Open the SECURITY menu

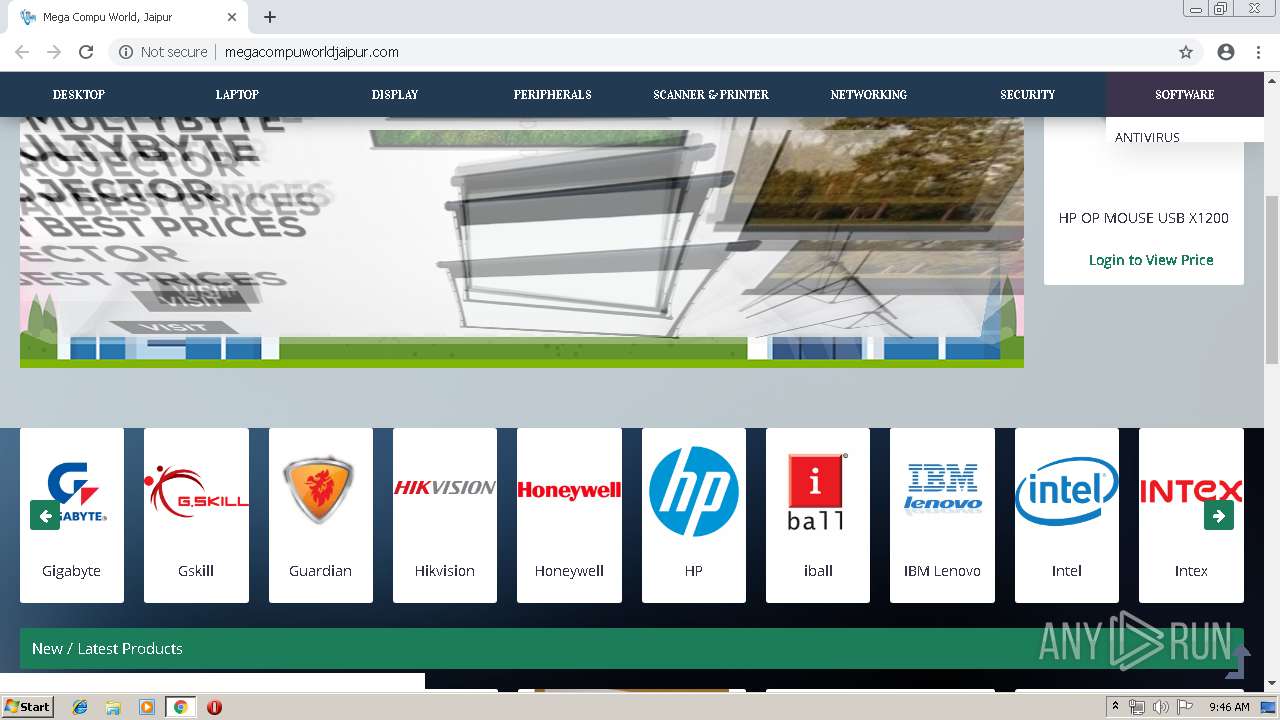(1028, 94)
